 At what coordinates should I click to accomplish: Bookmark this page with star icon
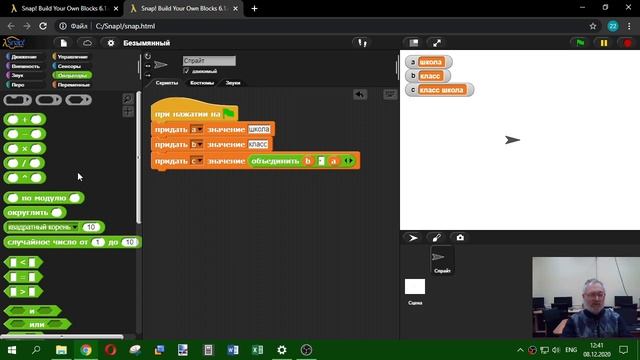coord(593,26)
